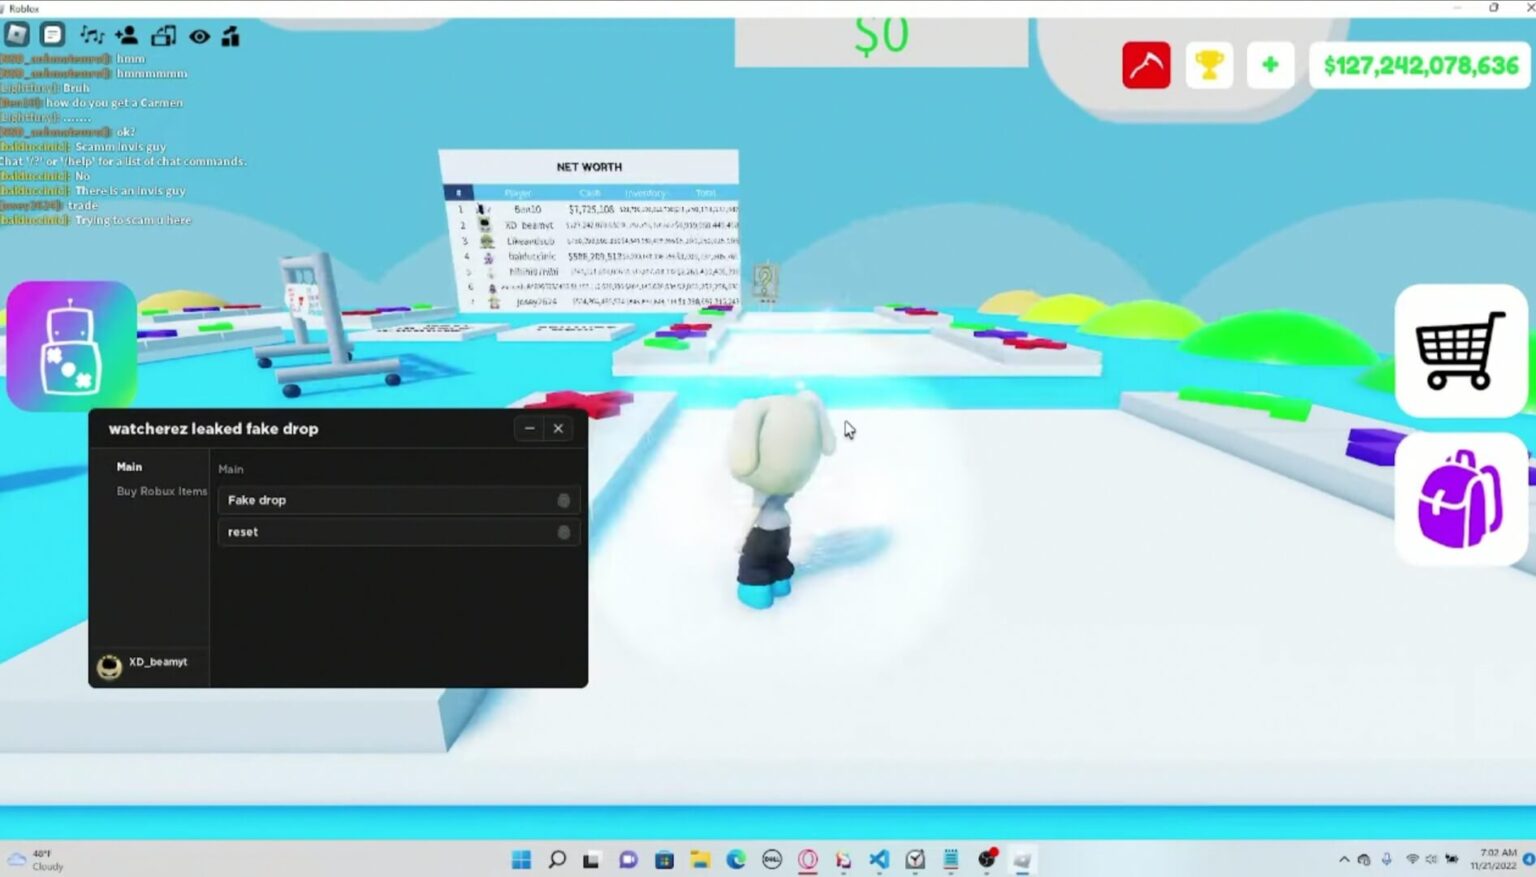Open the Roblox main menu icon
This screenshot has width=1536, height=877.
click(17, 35)
